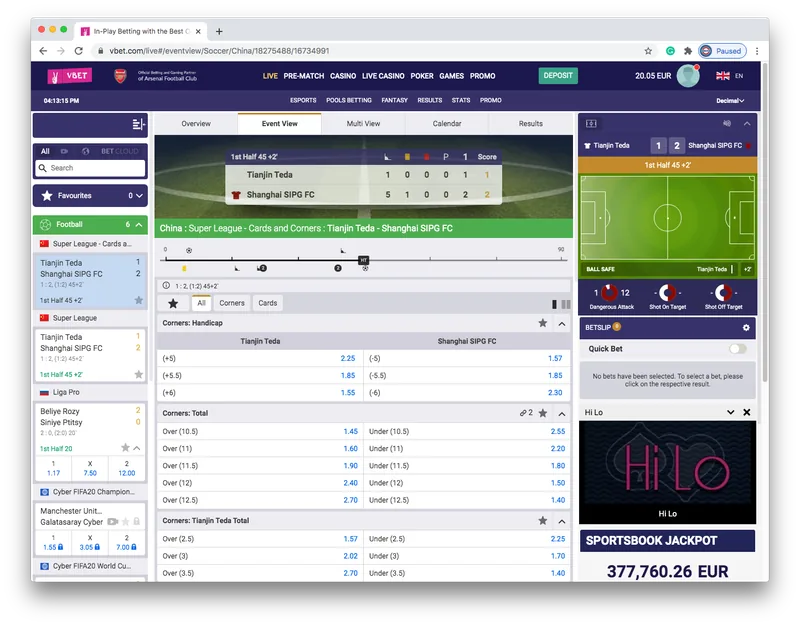Image resolution: width=800 pixels, height=626 pixels.
Task: Open browser extensions puzzle icon
Action: pos(688,51)
